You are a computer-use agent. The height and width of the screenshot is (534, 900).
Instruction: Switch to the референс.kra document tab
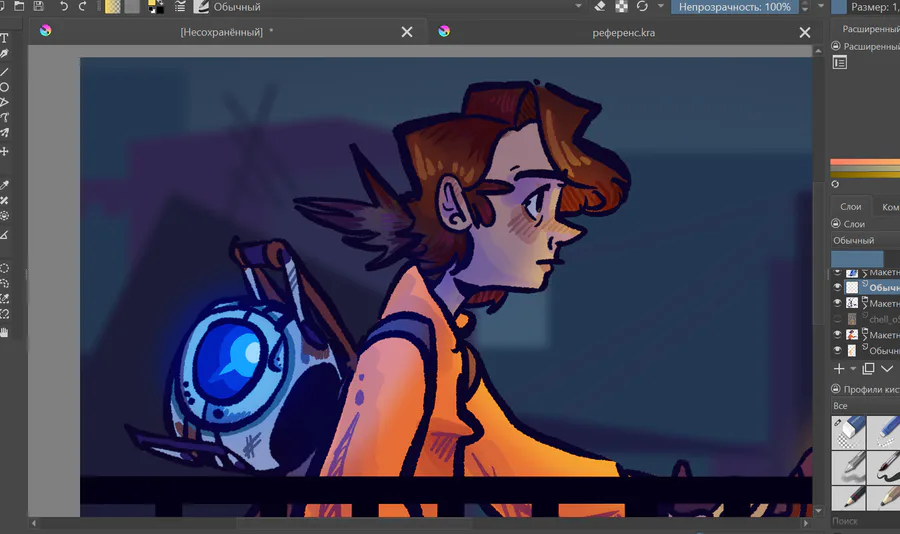click(623, 32)
